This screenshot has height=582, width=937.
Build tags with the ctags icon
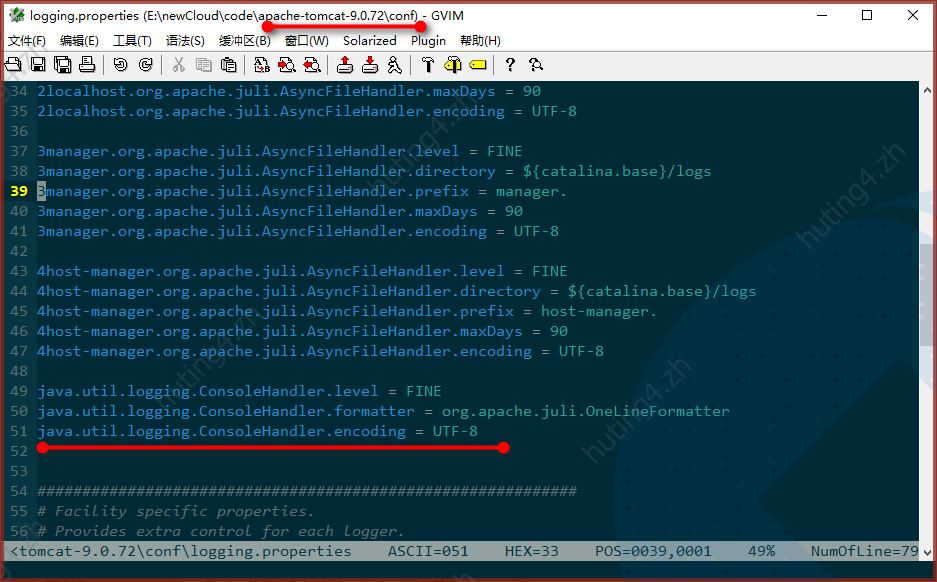tap(452, 65)
